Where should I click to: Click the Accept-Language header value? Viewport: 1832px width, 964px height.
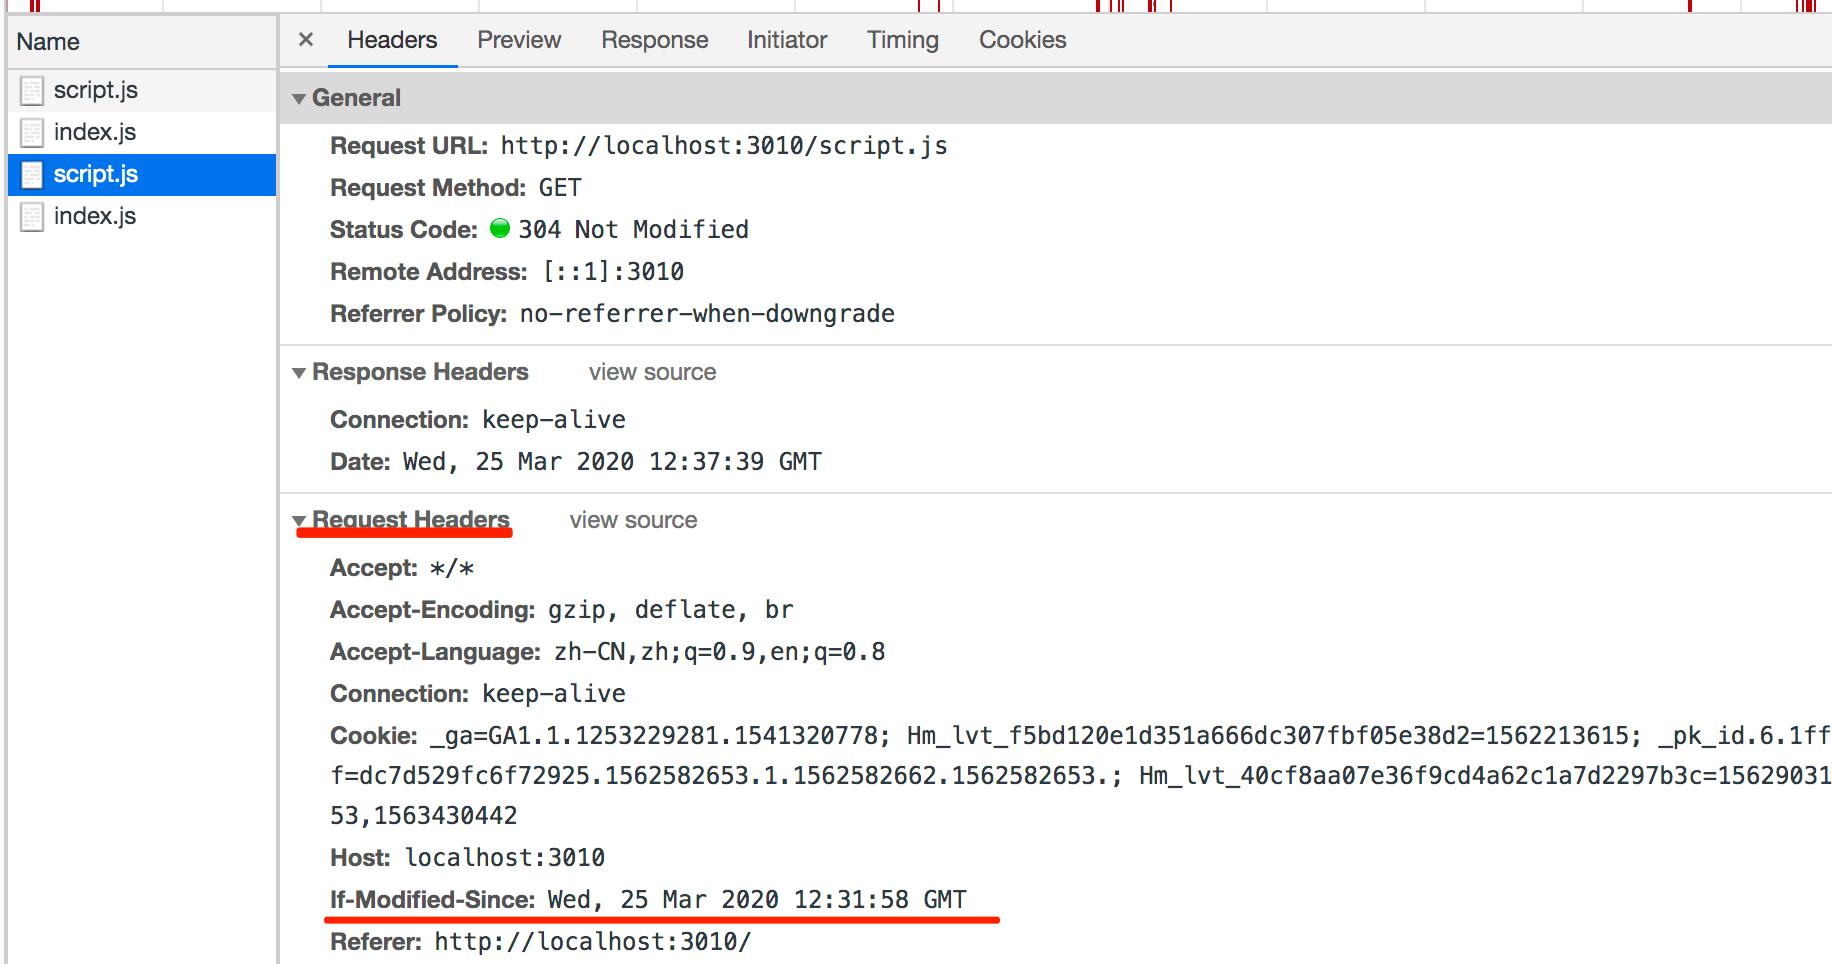coord(720,652)
